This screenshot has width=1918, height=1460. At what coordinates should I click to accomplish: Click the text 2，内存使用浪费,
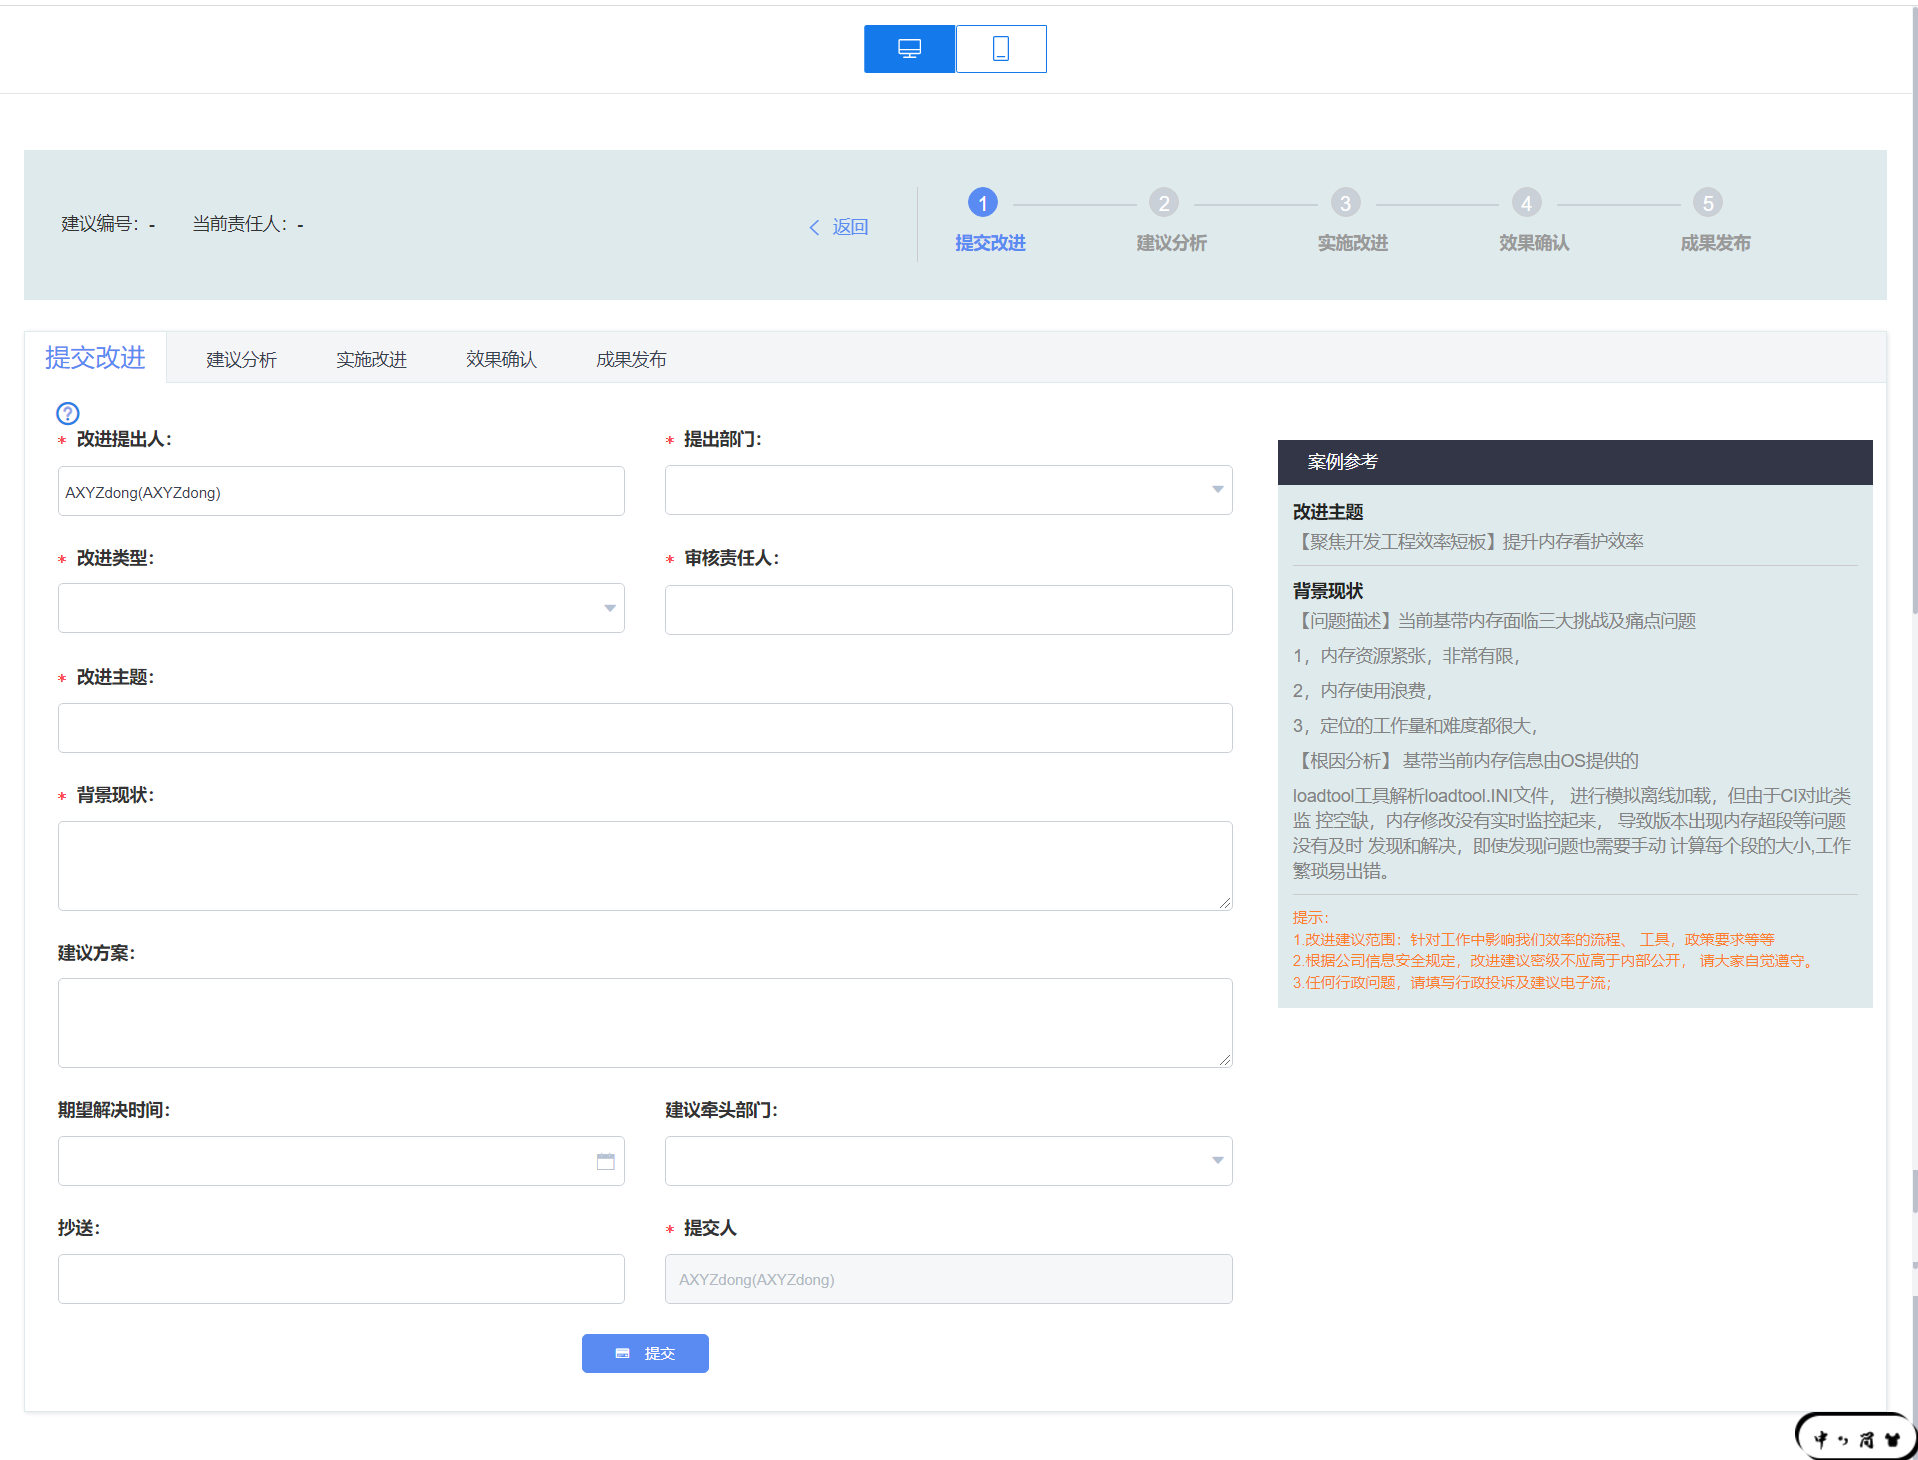pyautogui.click(x=1363, y=691)
